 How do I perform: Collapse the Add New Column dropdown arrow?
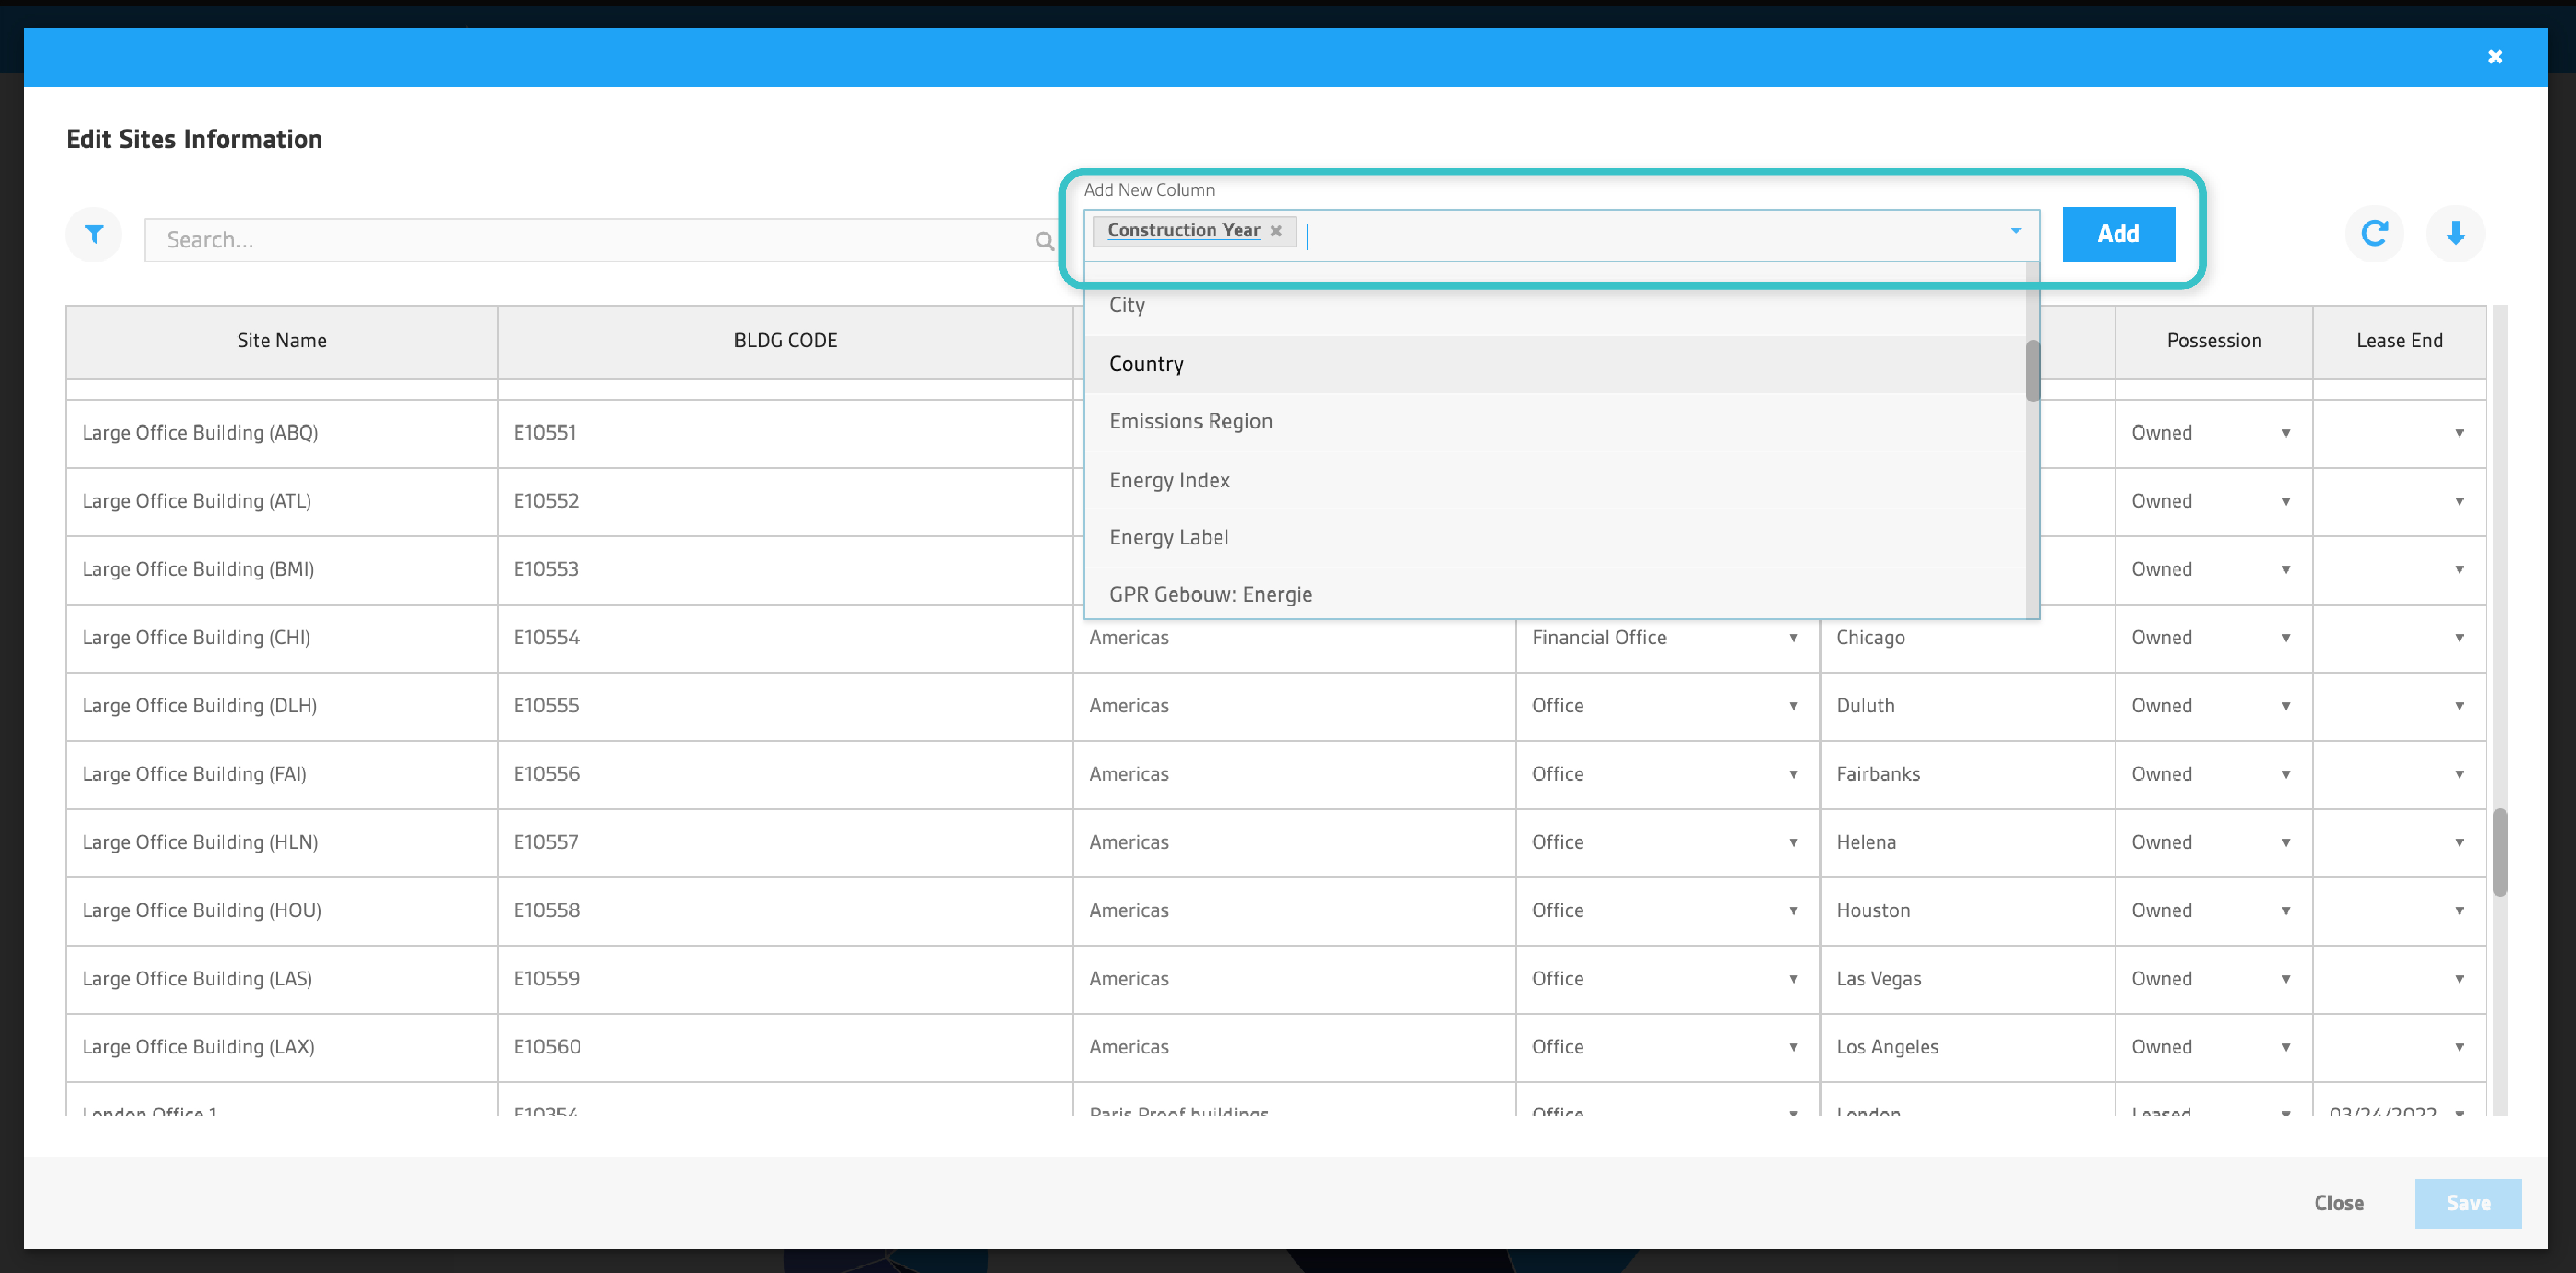(2016, 231)
